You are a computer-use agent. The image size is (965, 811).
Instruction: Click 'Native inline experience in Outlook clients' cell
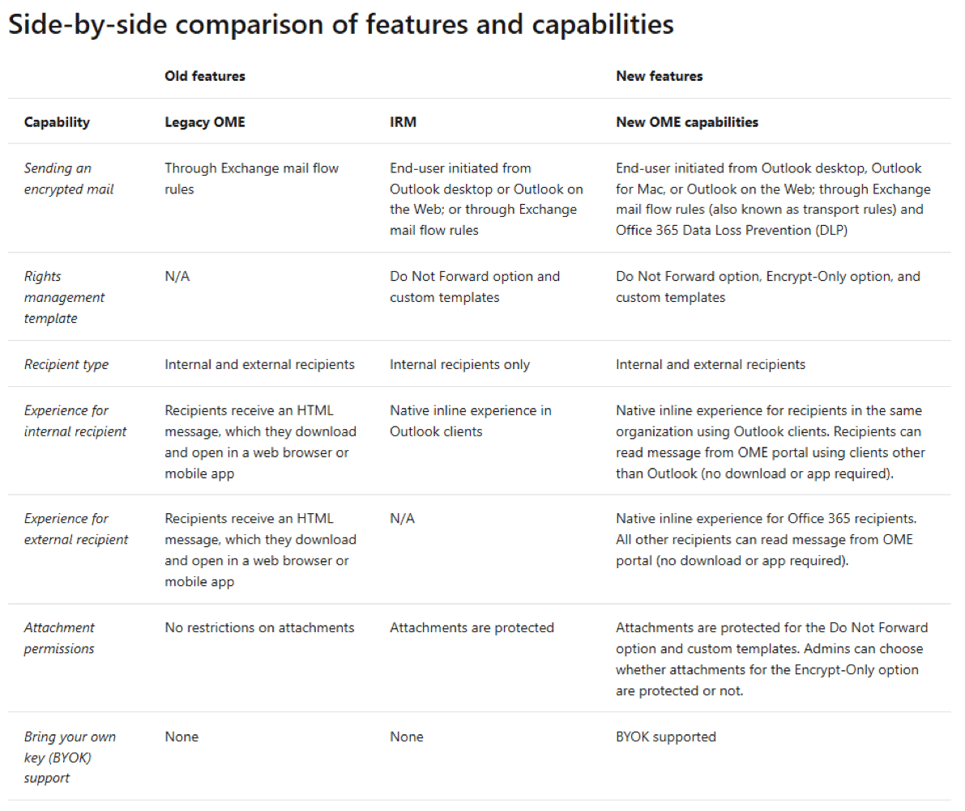pyautogui.click(x=470, y=421)
